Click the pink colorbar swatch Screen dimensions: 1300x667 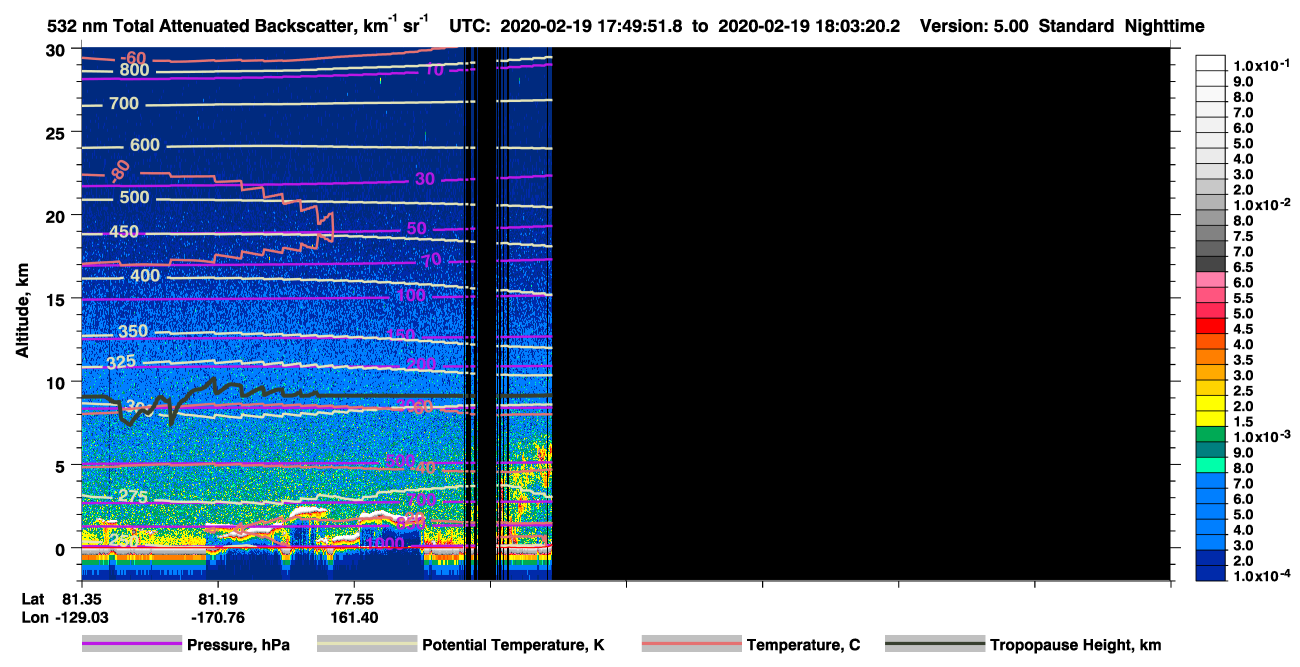(1210, 279)
